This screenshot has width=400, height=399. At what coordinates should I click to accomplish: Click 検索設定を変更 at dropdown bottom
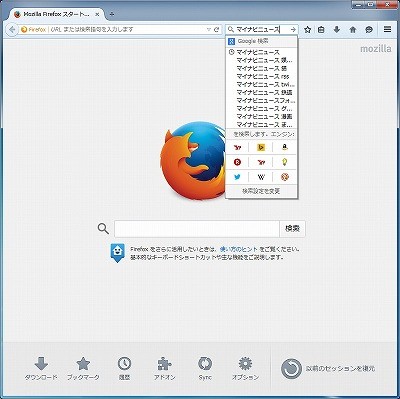point(261,191)
